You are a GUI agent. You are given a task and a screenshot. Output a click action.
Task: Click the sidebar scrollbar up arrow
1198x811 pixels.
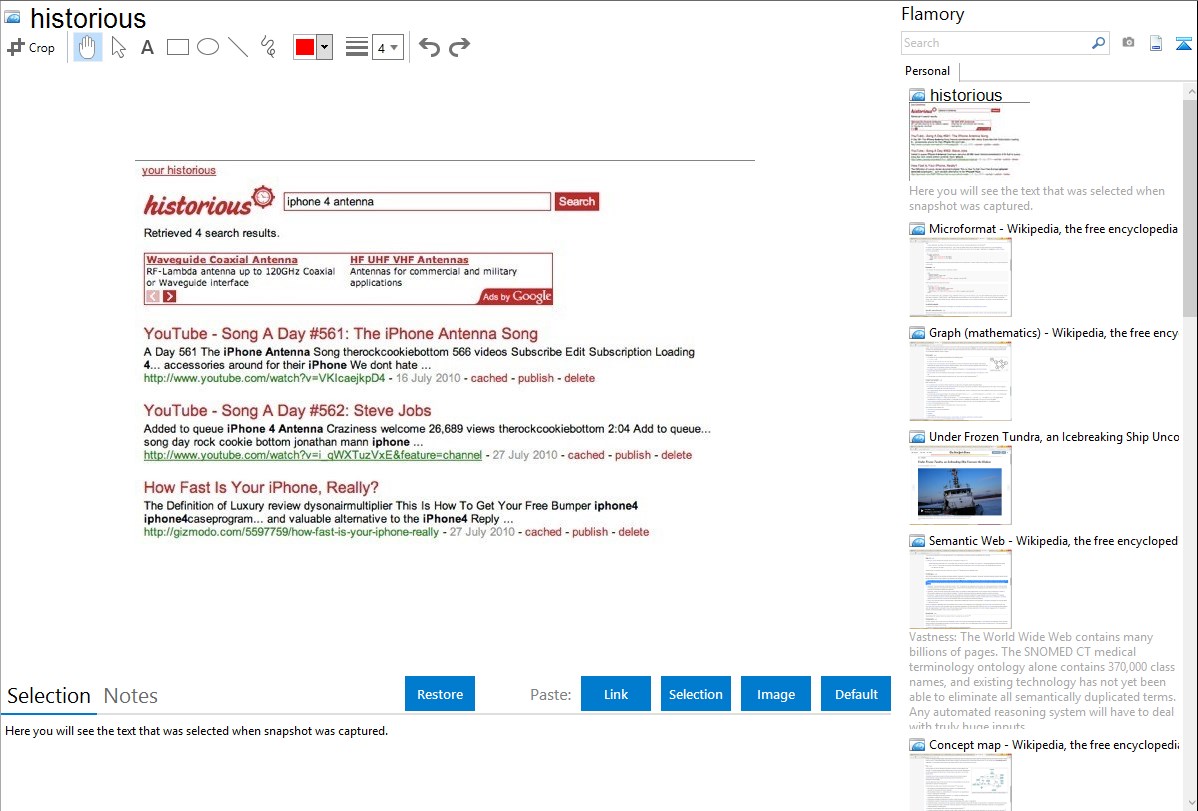coord(1190,92)
